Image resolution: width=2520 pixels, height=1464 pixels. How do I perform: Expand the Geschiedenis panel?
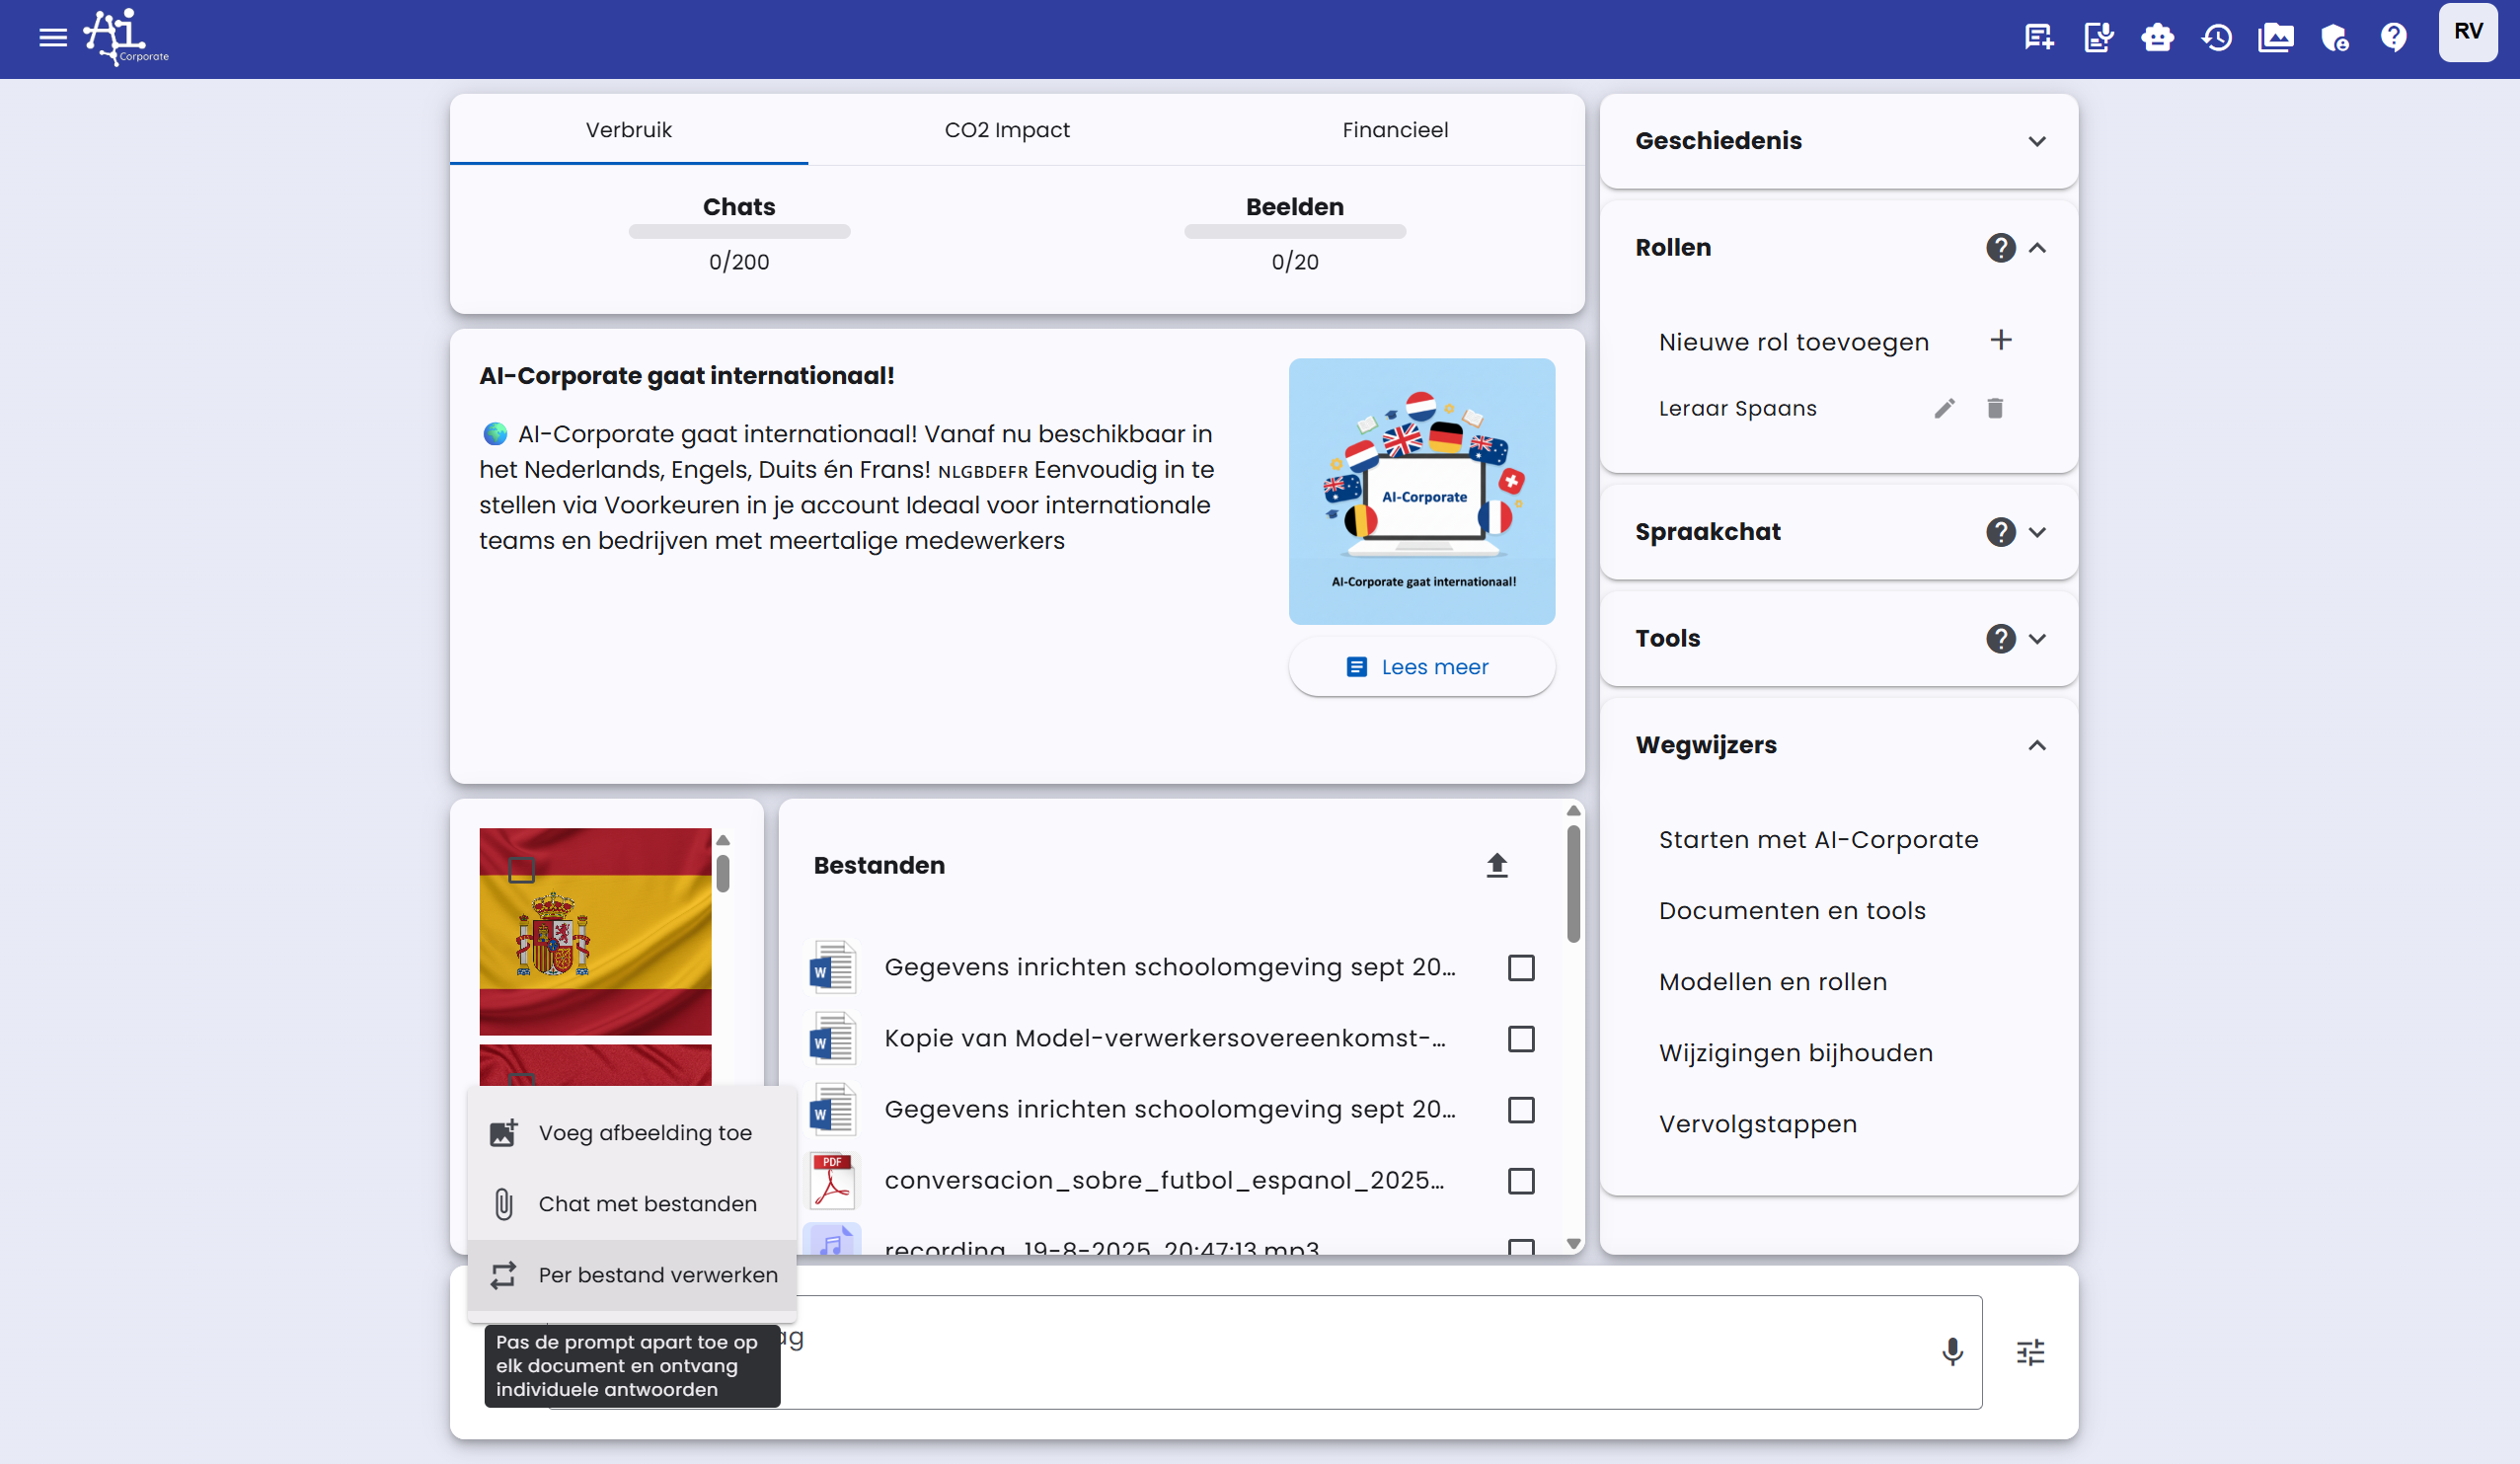click(x=2038, y=141)
